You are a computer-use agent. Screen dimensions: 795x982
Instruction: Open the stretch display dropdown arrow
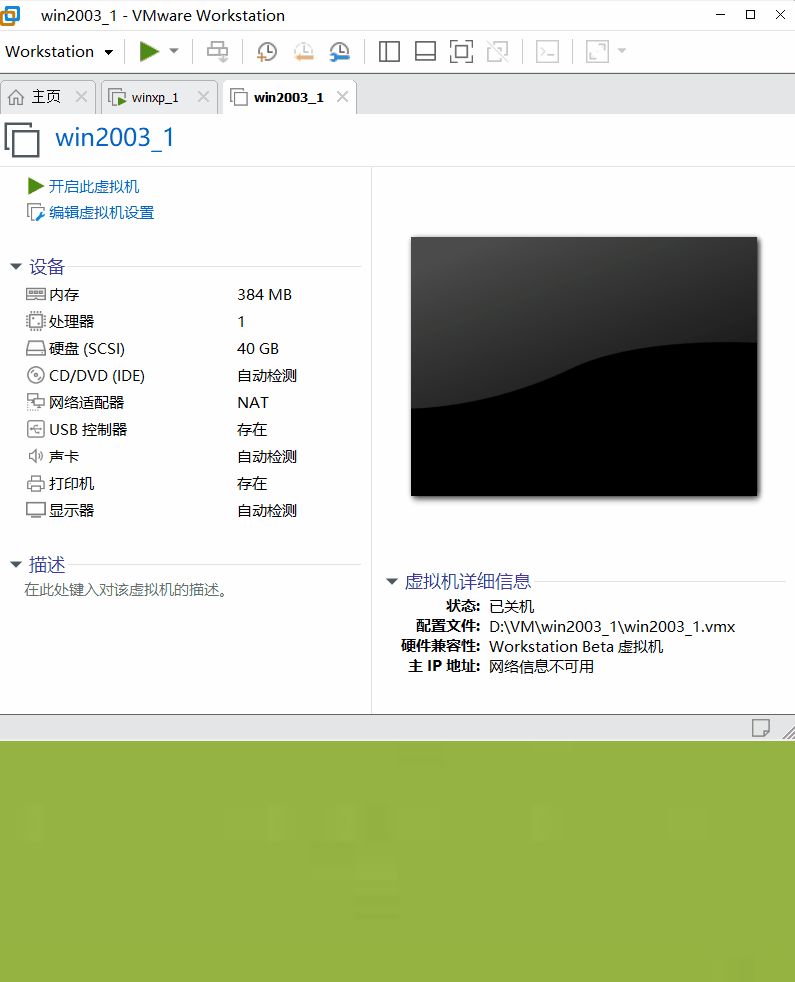[622, 51]
